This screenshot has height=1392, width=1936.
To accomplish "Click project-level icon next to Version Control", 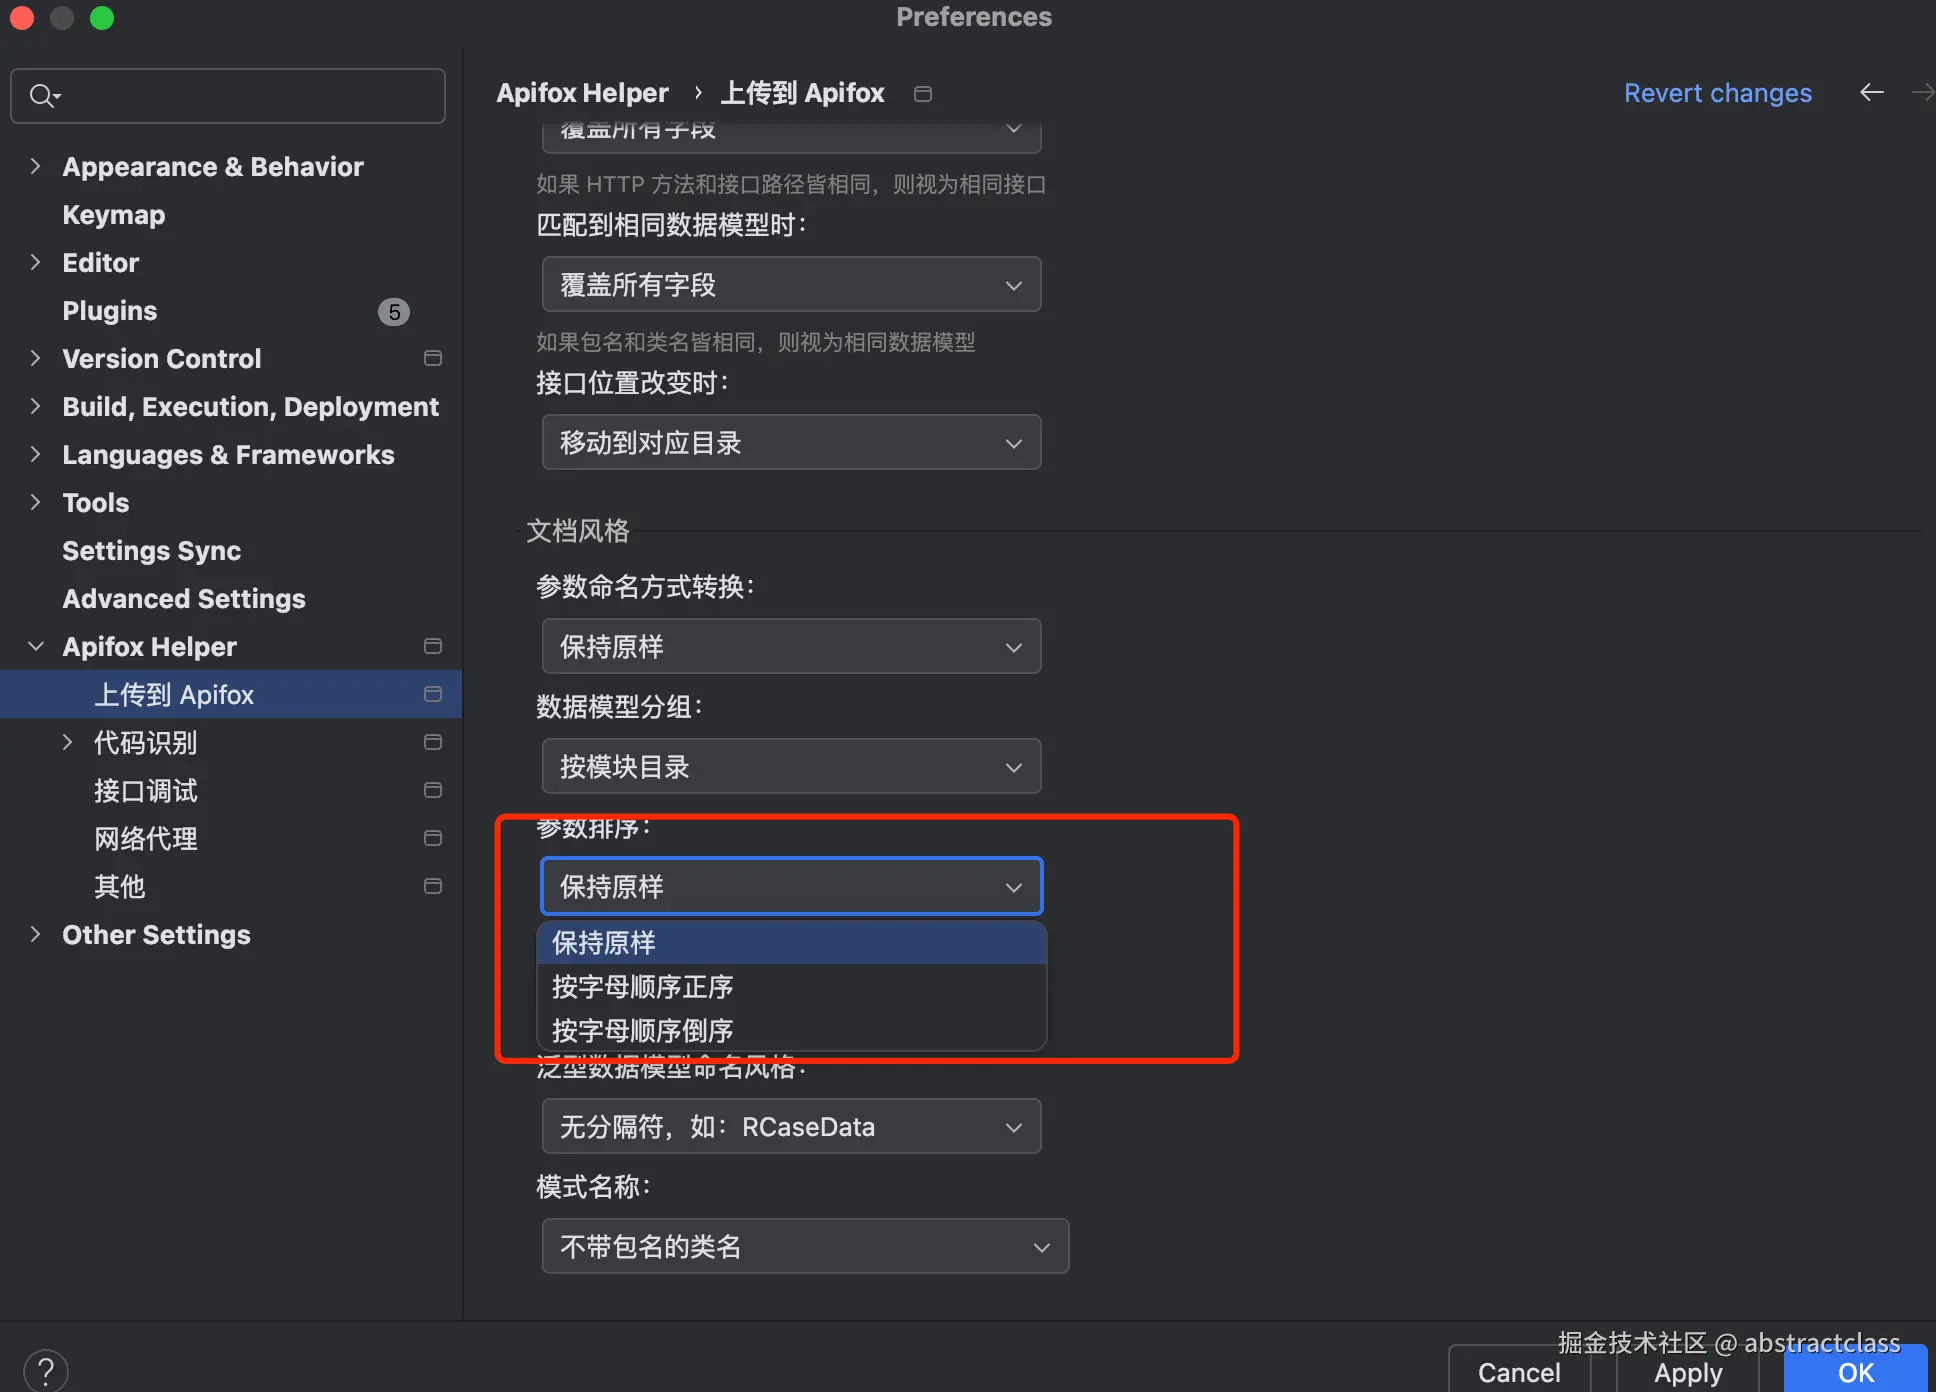I will pos(433,358).
